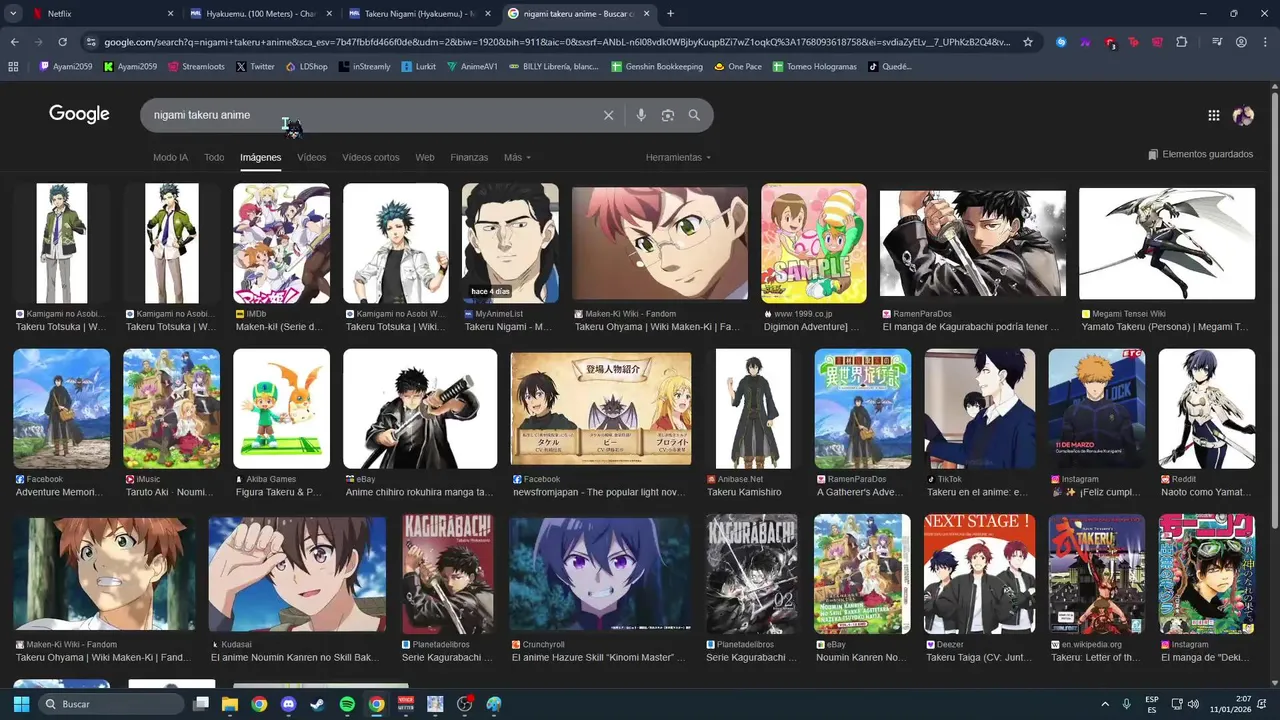Click the page vertical scrollbar
This screenshot has height=720, width=1280.
click(x=1274, y=385)
